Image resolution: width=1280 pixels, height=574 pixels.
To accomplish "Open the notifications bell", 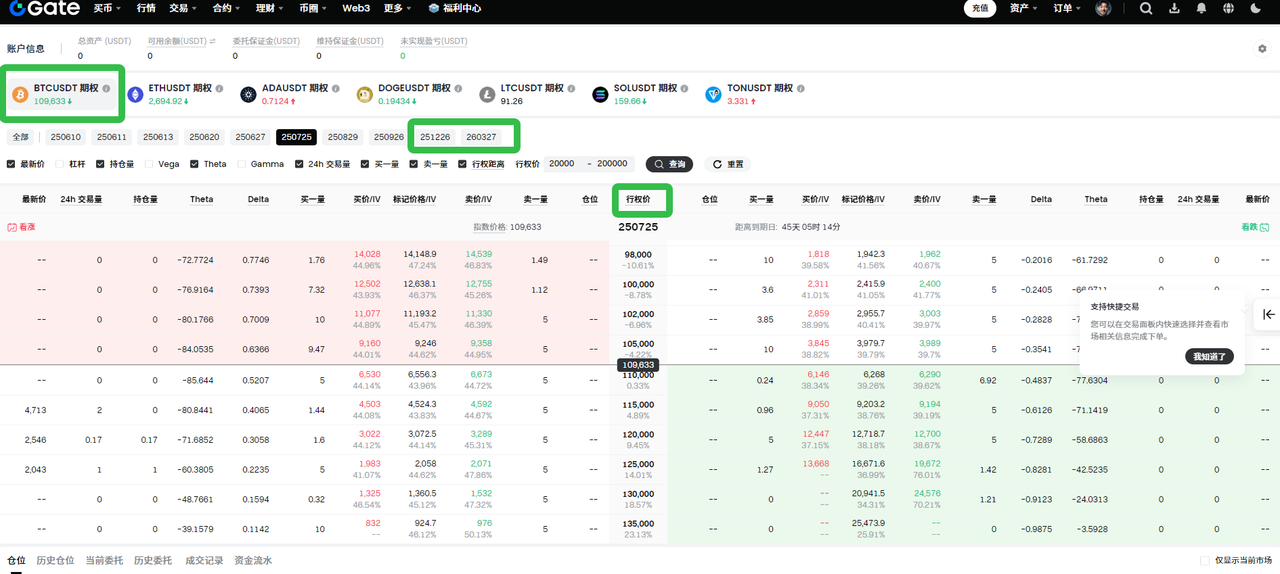I will (x=1201, y=8).
